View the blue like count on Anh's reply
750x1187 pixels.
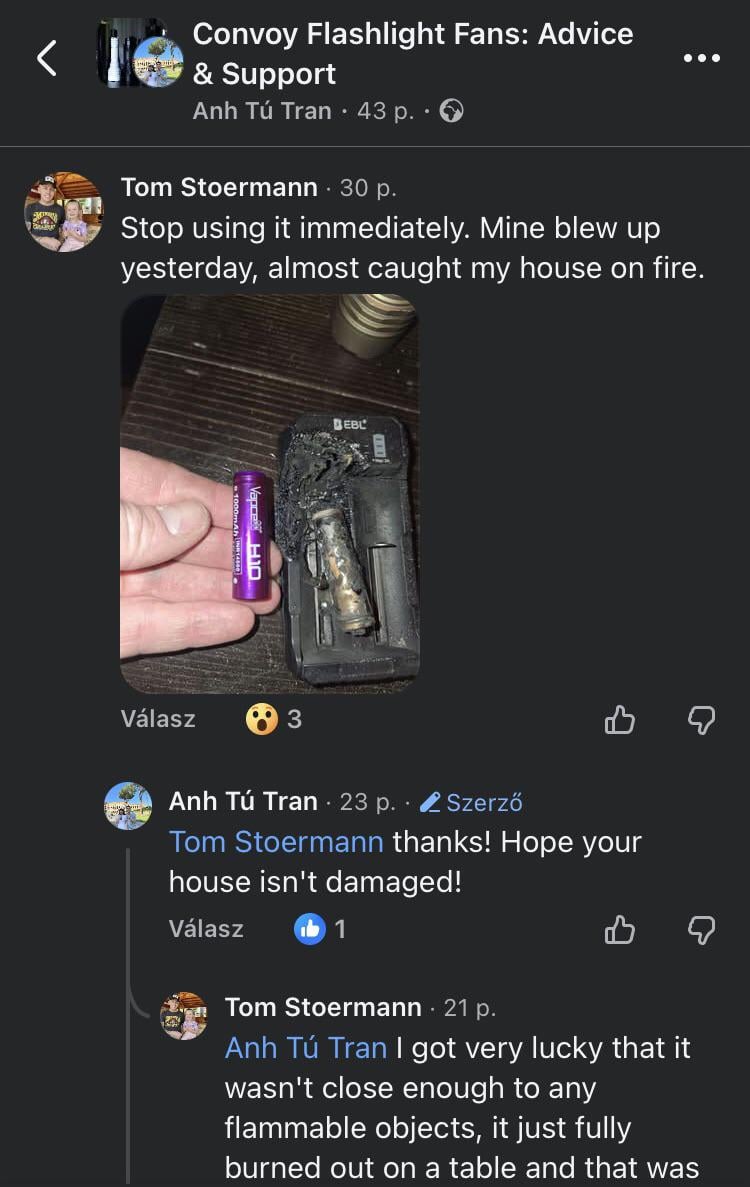pos(320,929)
